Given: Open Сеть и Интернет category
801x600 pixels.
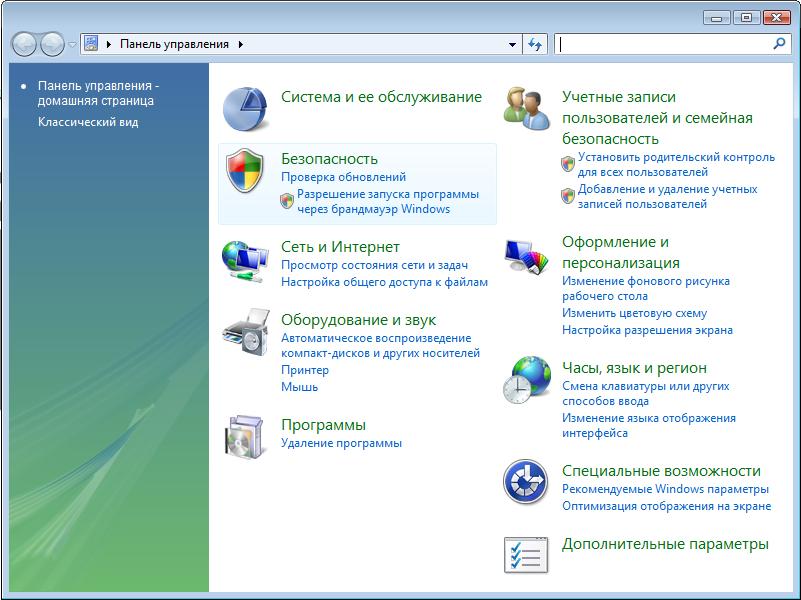Looking at the screenshot, I should [x=340, y=247].
